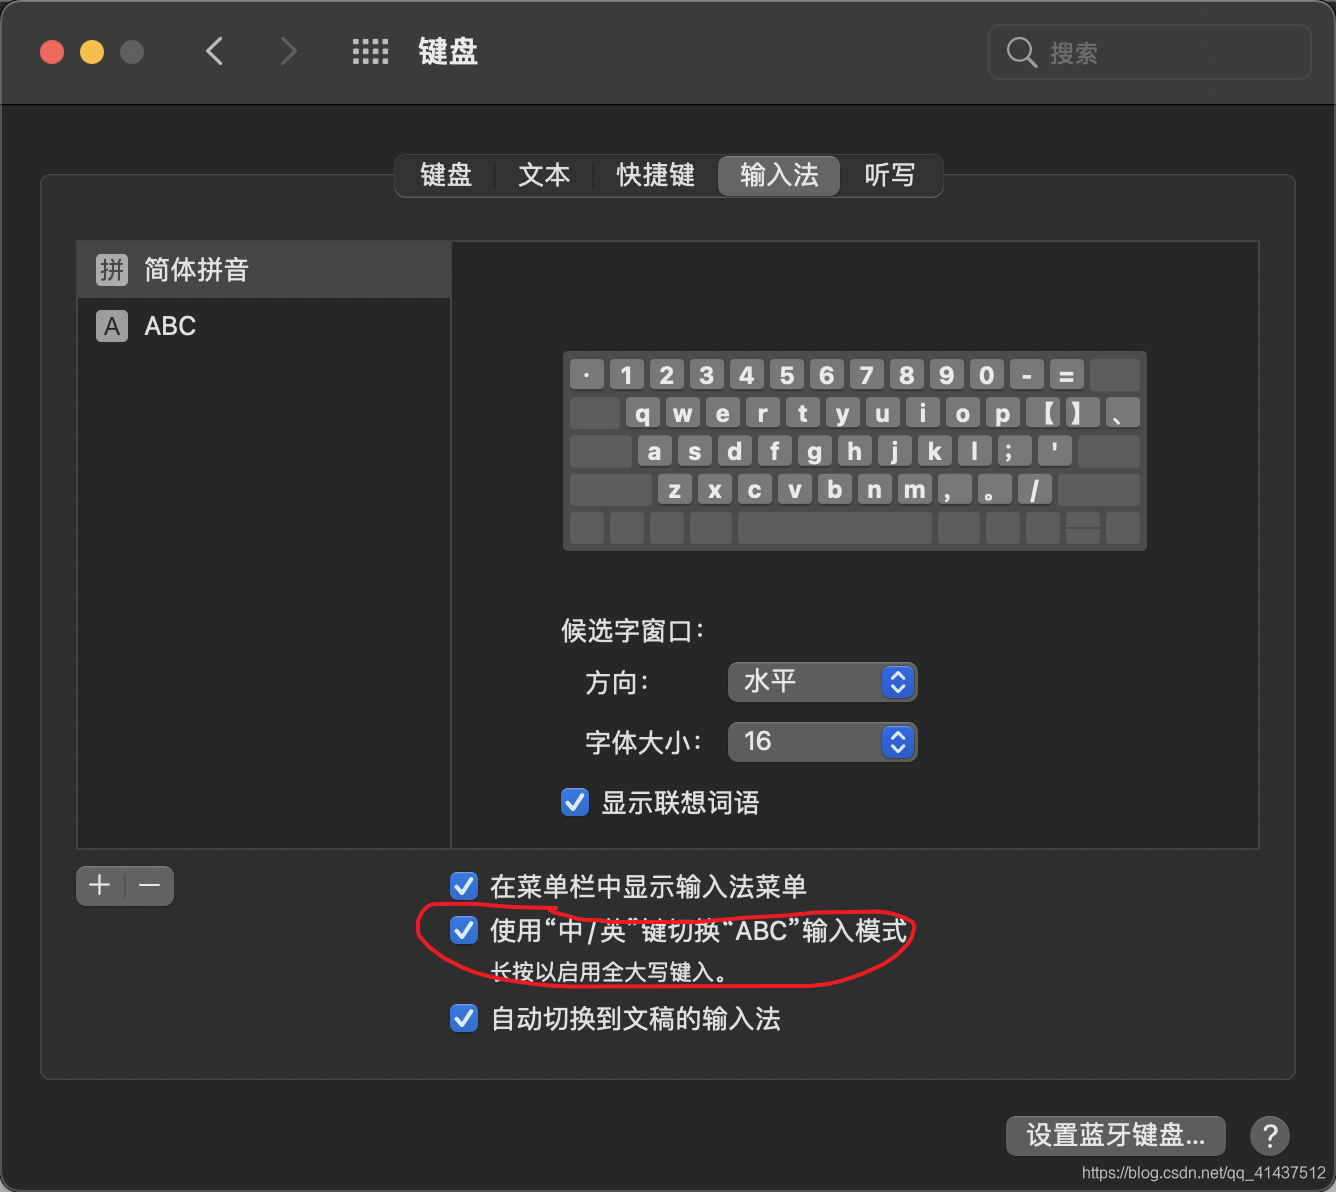Select 简体拼音 input source
Image resolution: width=1336 pixels, height=1192 pixels.
click(264, 270)
